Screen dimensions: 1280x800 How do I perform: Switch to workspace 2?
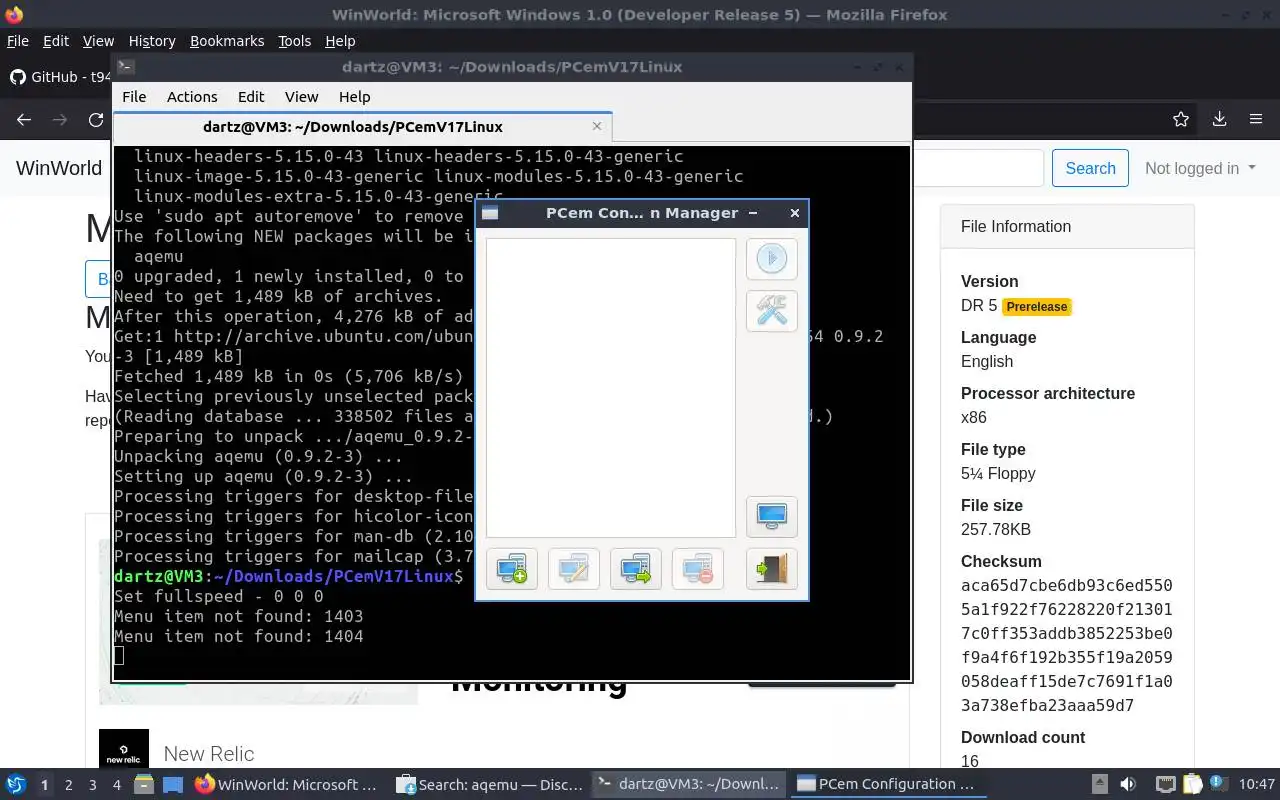point(68,785)
